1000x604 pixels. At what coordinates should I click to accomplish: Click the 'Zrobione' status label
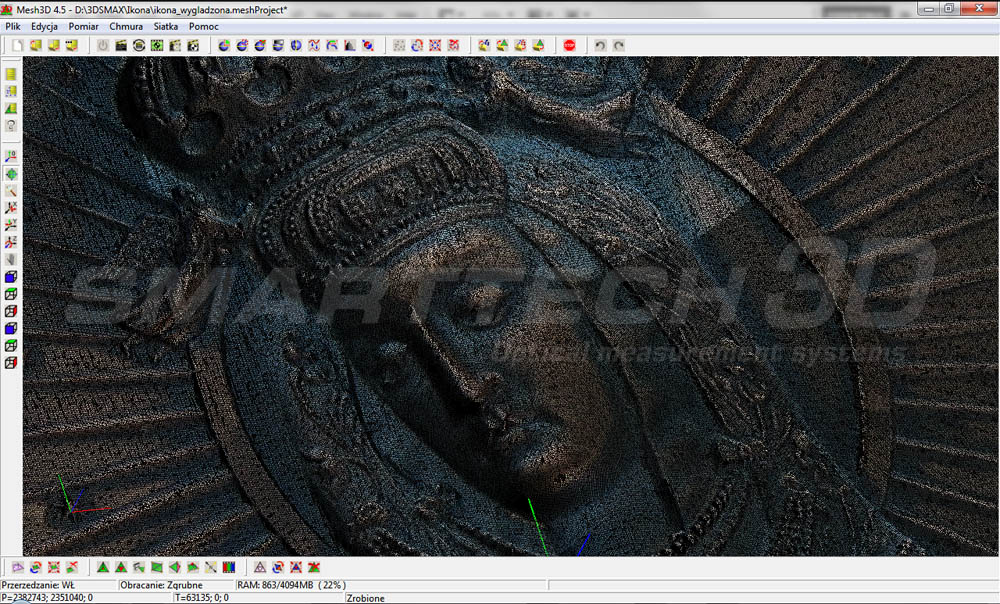[365, 598]
